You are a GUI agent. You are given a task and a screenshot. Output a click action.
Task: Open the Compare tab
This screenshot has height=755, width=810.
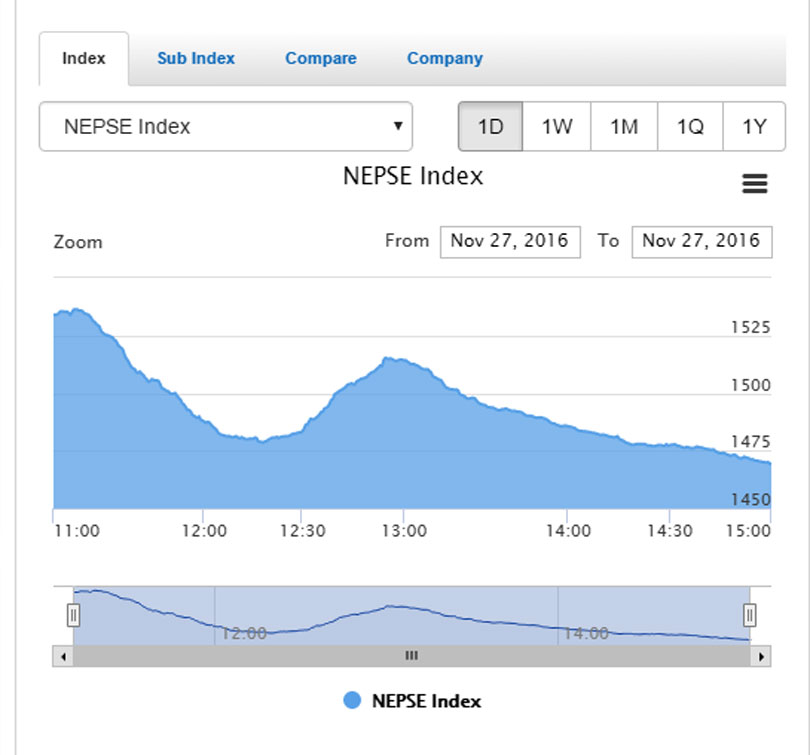tap(321, 58)
